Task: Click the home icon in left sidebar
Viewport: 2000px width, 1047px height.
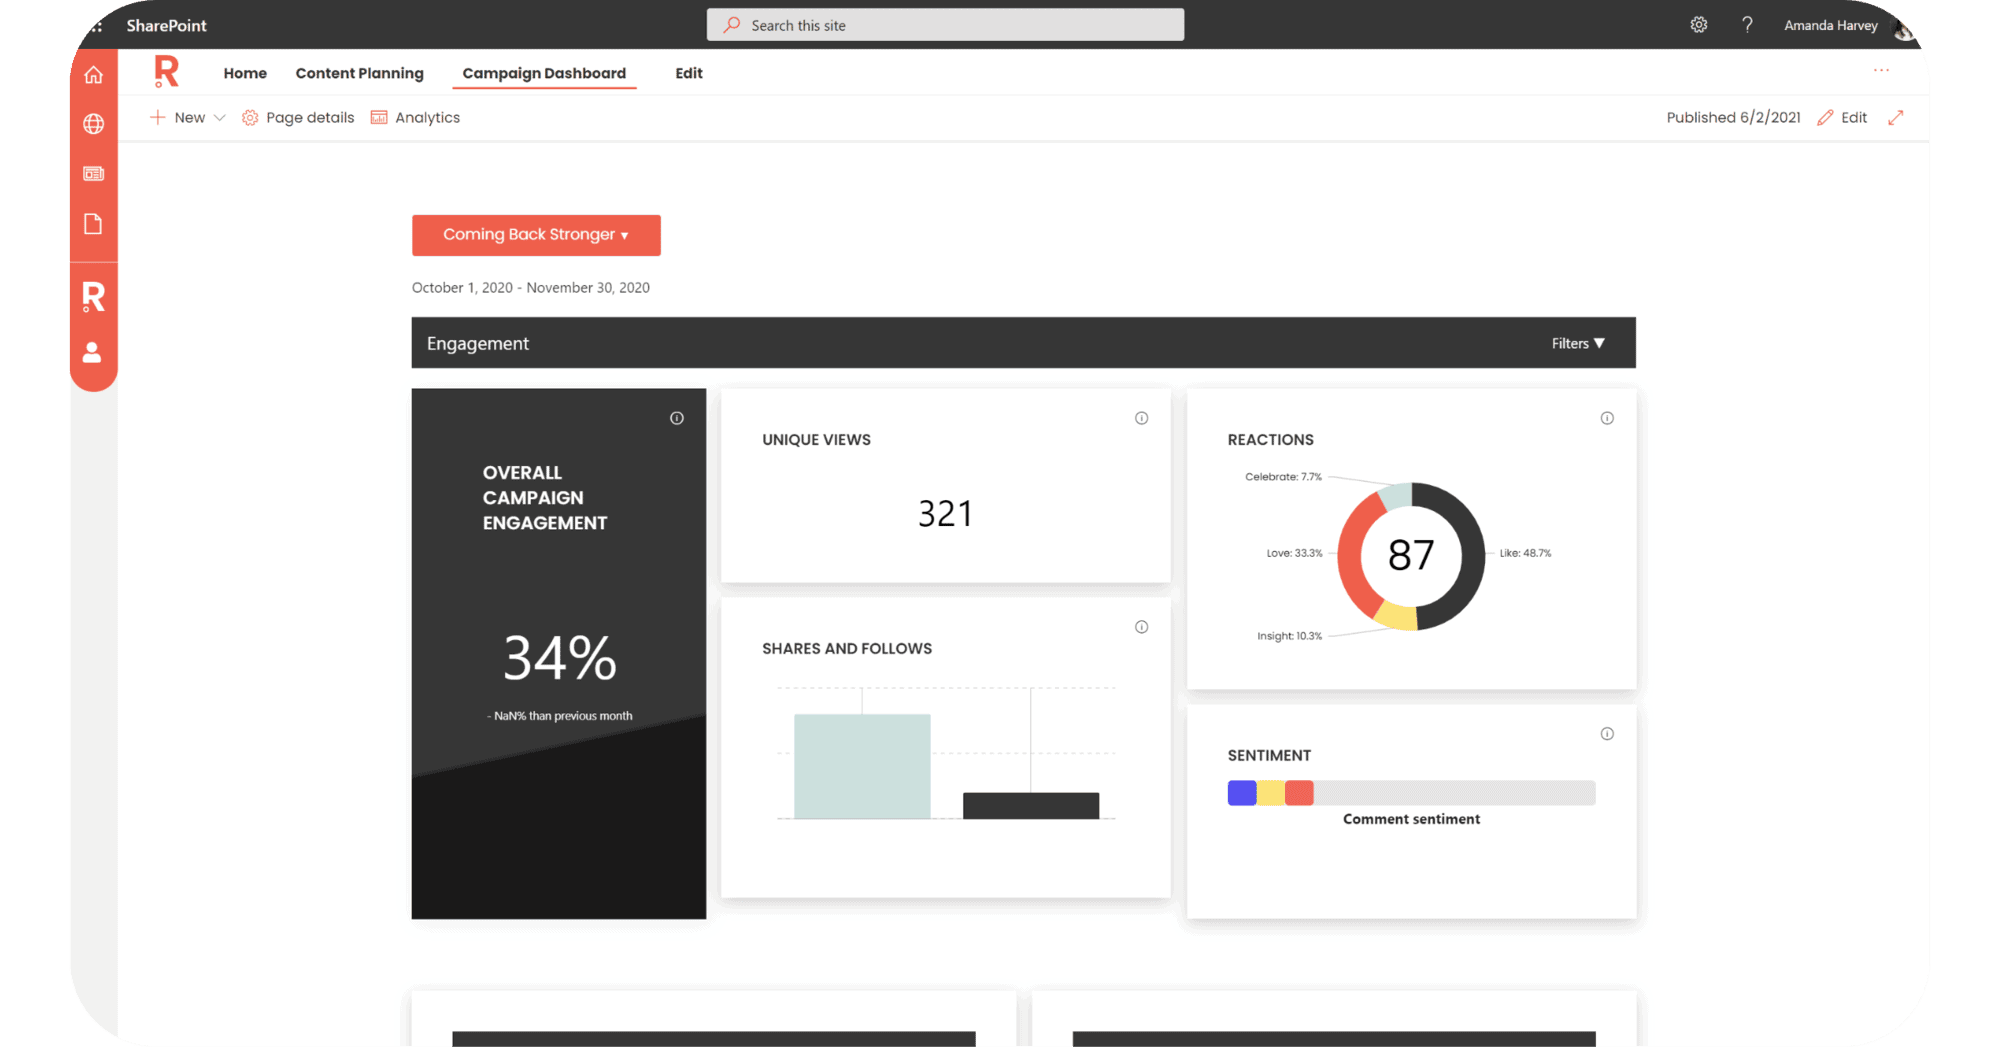Action: pyautogui.click(x=93, y=75)
